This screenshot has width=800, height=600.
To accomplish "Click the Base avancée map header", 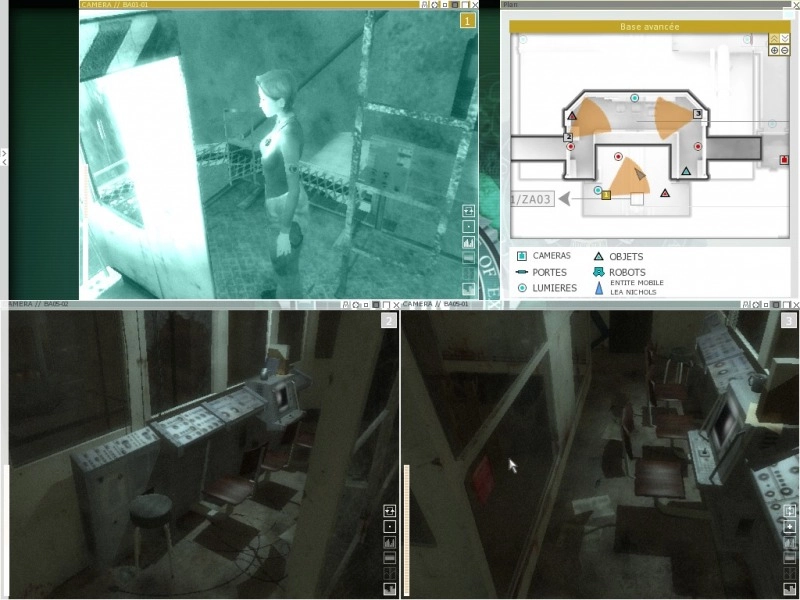I will click(x=648, y=27).
